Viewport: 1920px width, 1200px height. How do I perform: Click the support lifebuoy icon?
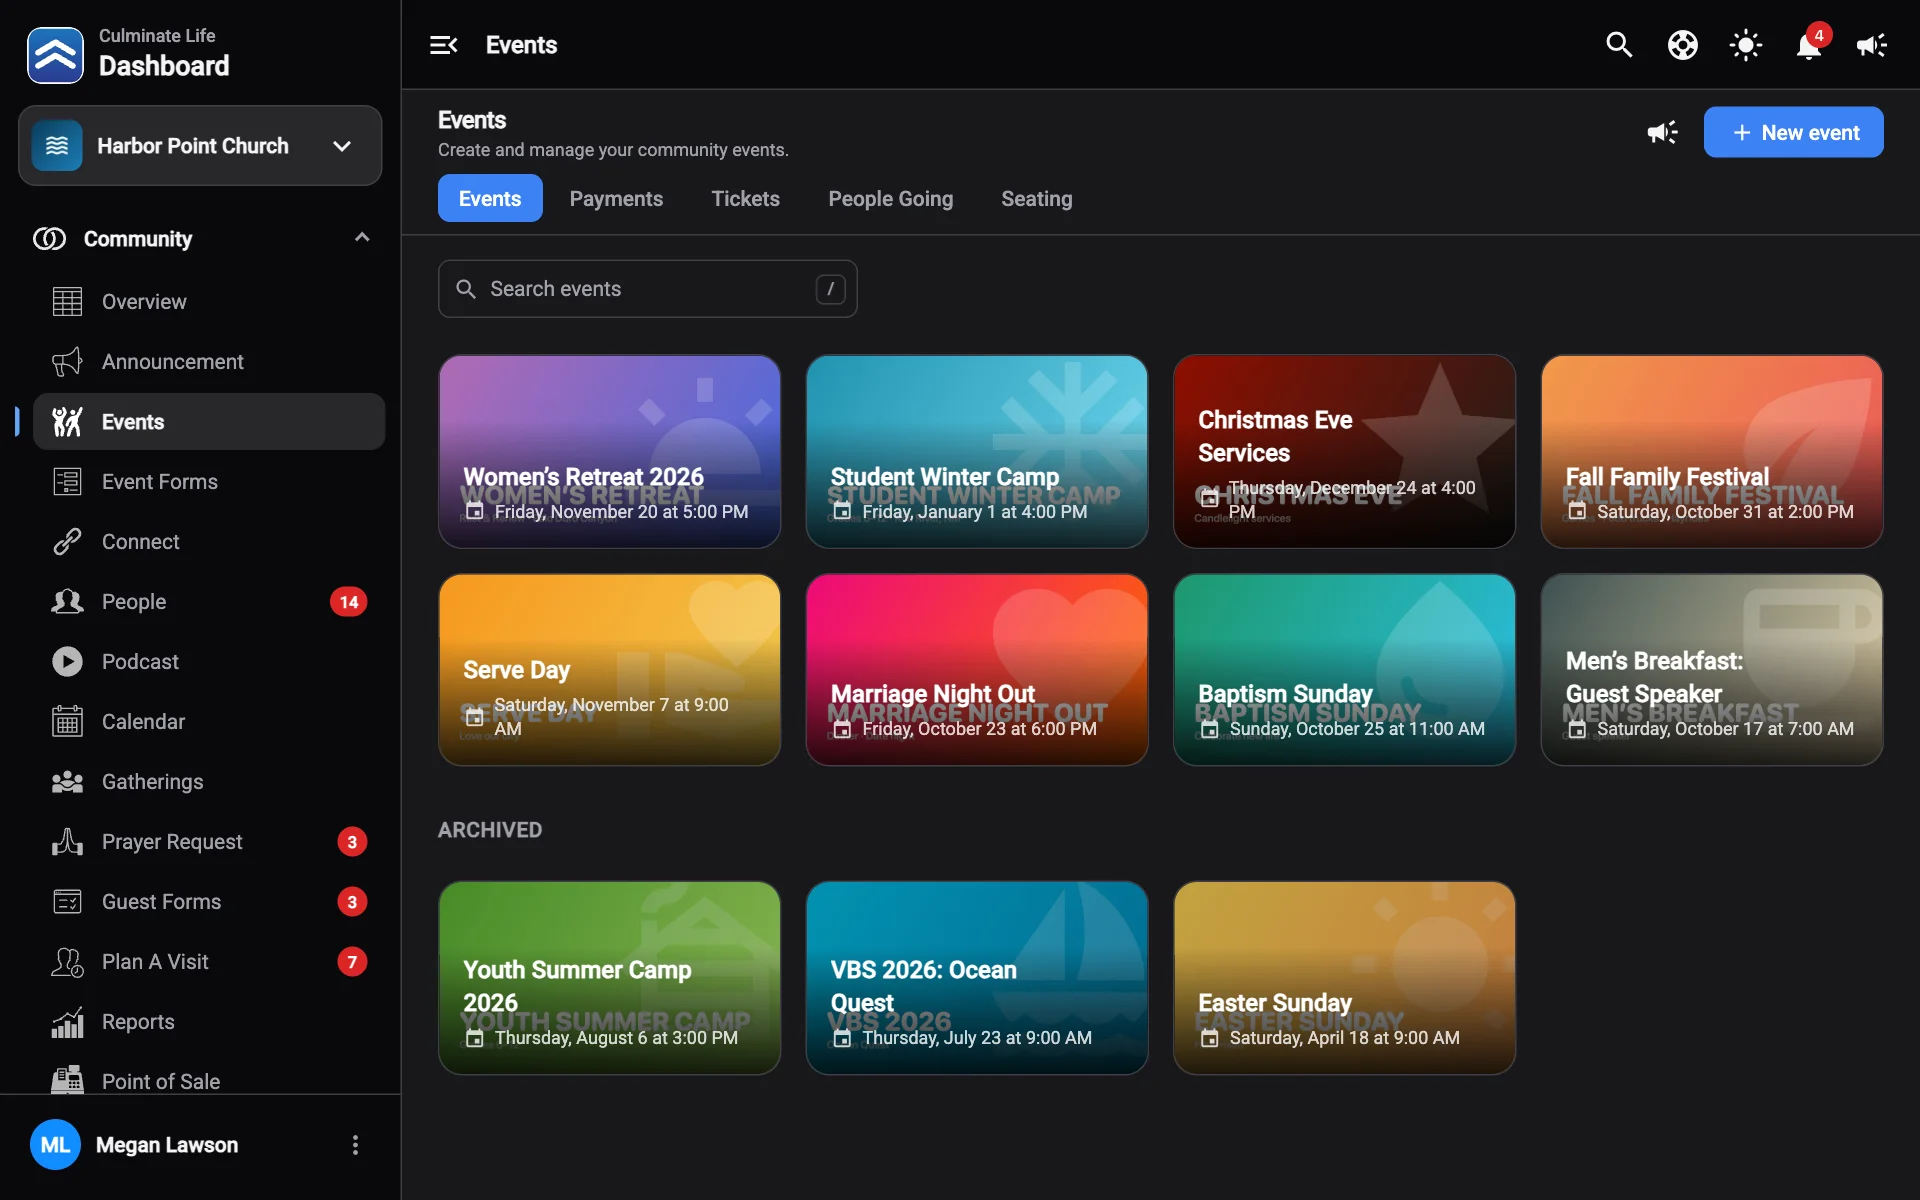click(1682, 45)
